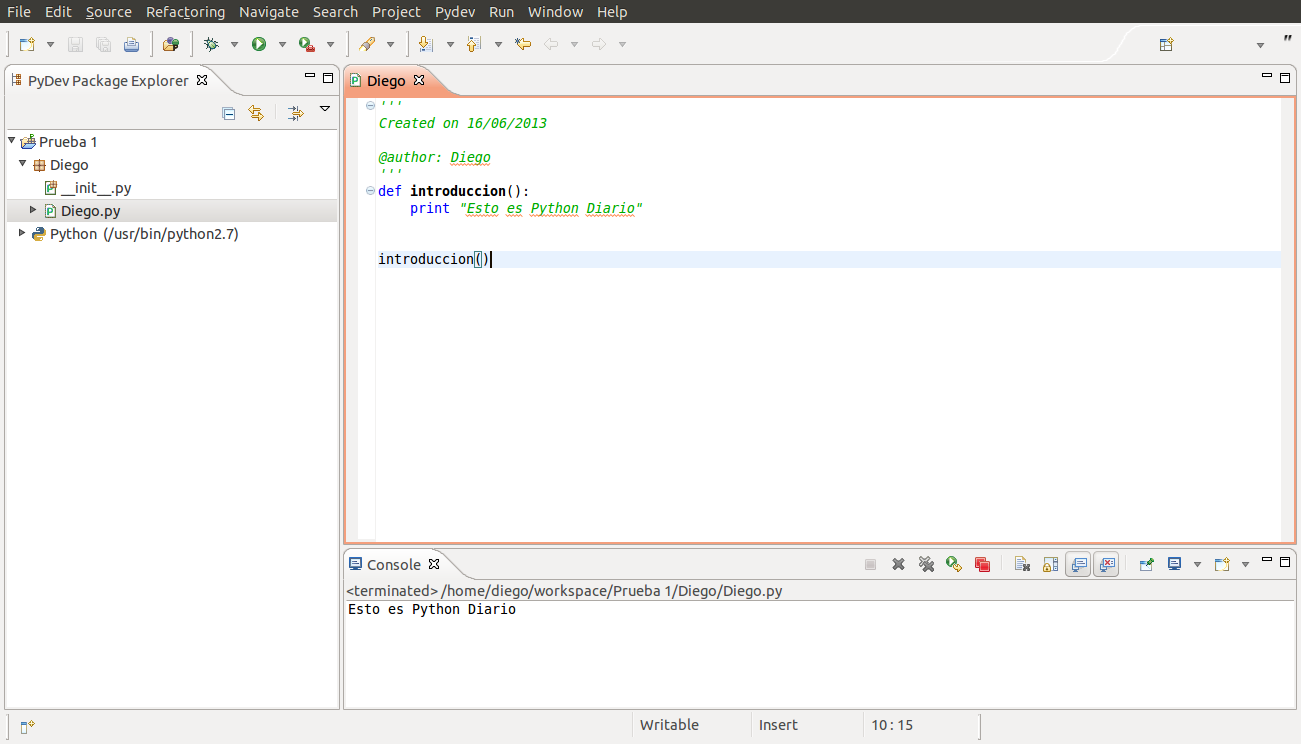Screen dimensions: 1301x744
Task: Click the External Tools run icon
Action: (x=307, y=44)
